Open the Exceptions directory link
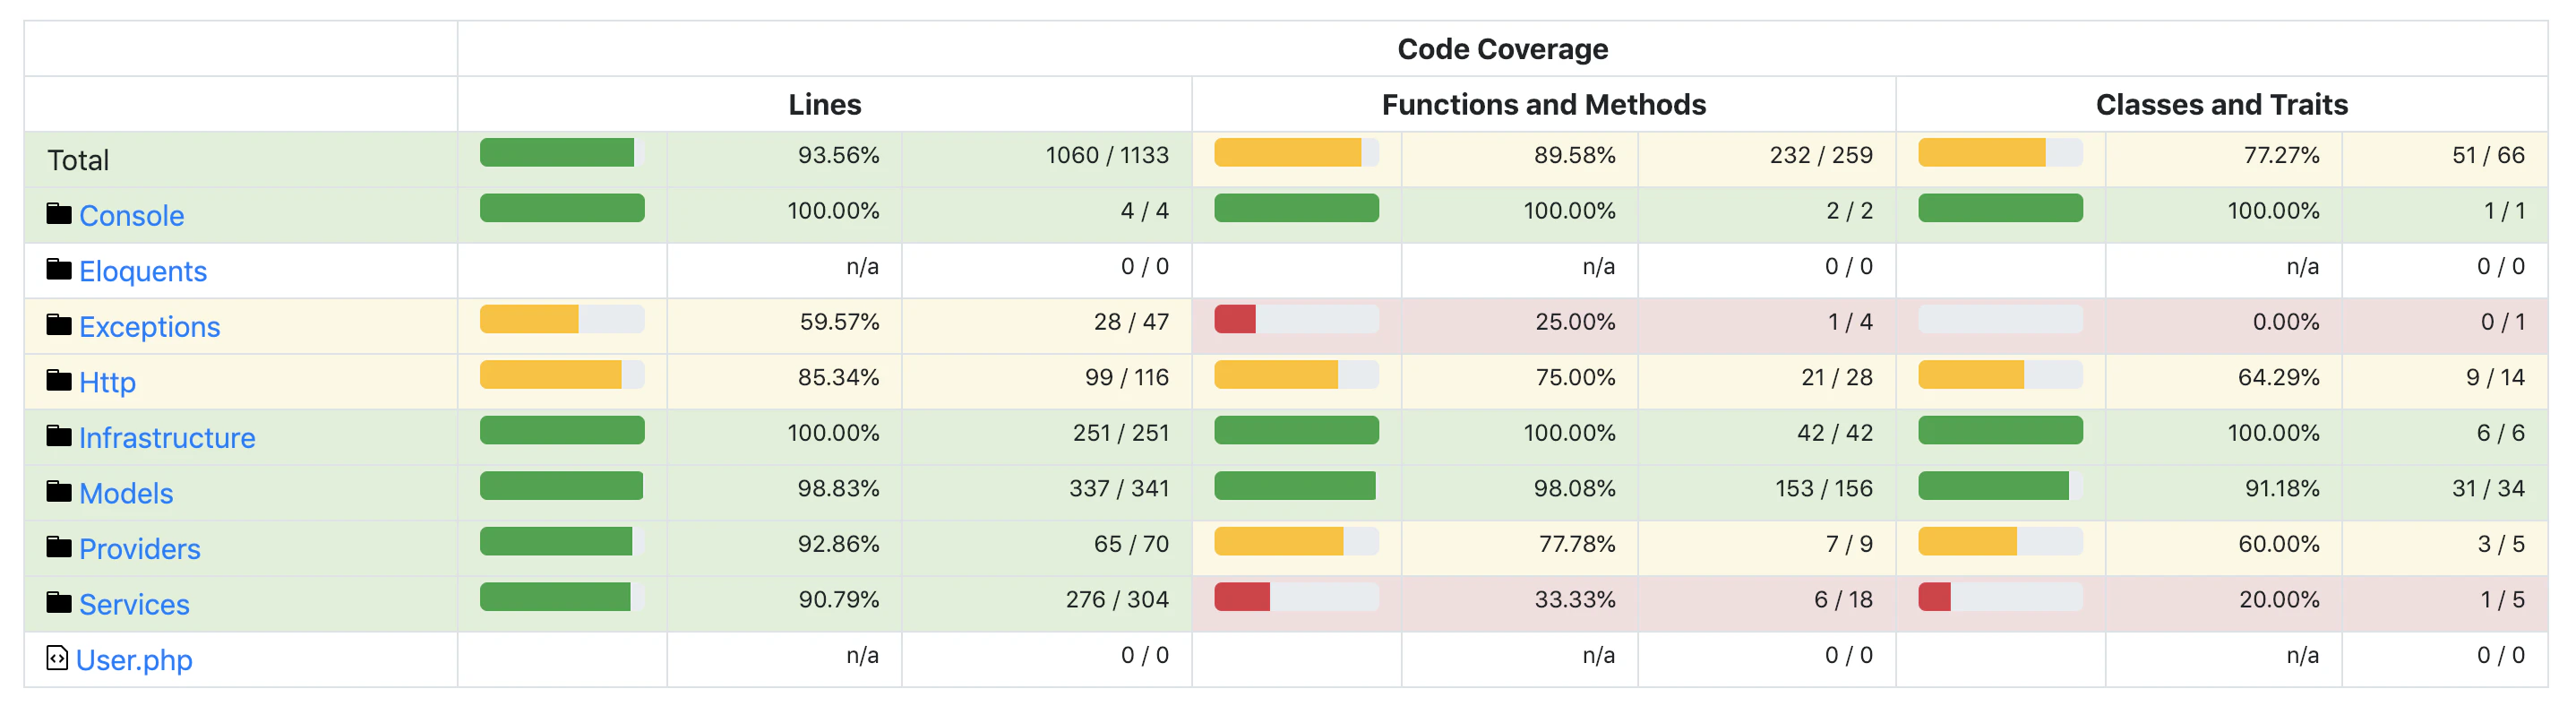2576x706 pixels. [150, 327]
